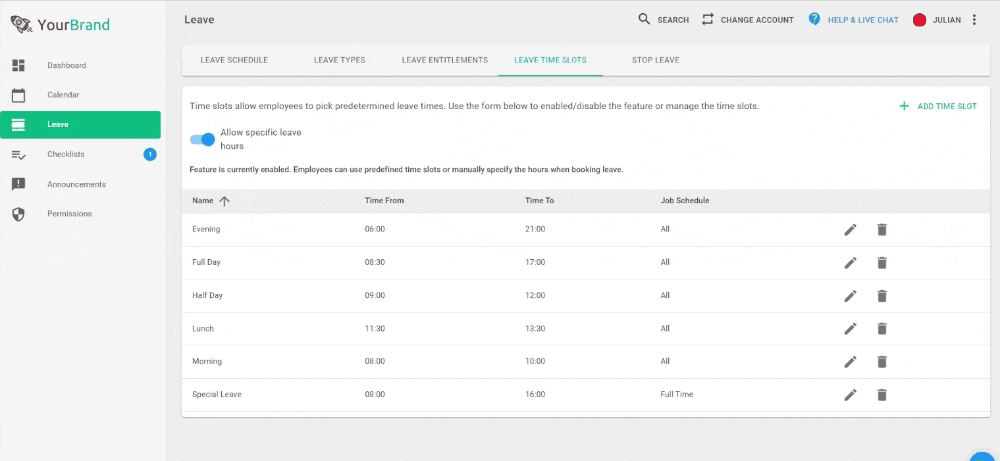Click the 16:00 time value
1000x461 pixels.
(x=535, y=395)
